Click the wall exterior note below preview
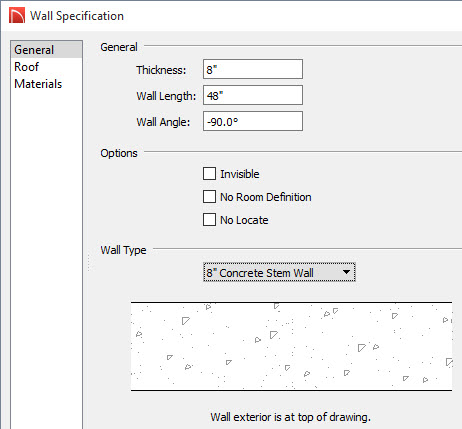462x429 pixels. 290,417
